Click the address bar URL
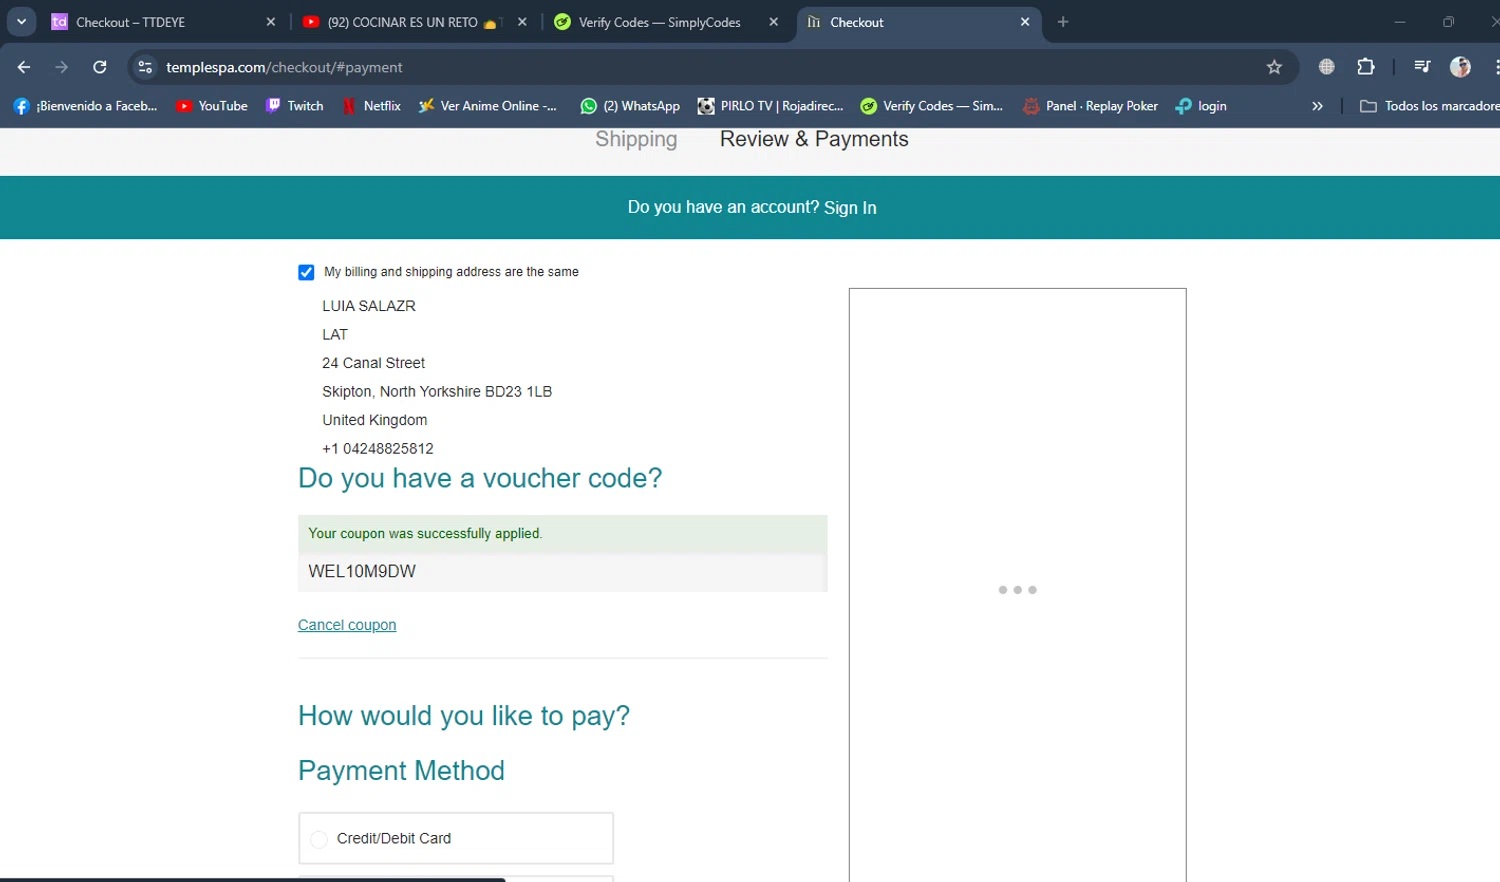Viewport: 1500px width, 882px height. pyautogui.click(x=284, y=67)
